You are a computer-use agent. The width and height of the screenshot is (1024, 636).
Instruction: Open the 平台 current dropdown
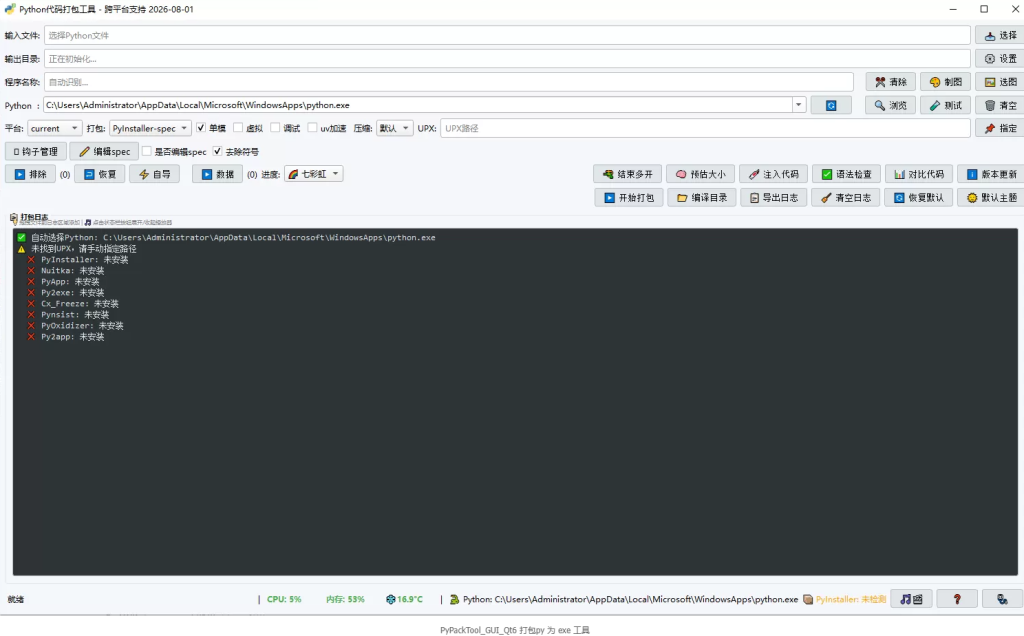[55, 128]
